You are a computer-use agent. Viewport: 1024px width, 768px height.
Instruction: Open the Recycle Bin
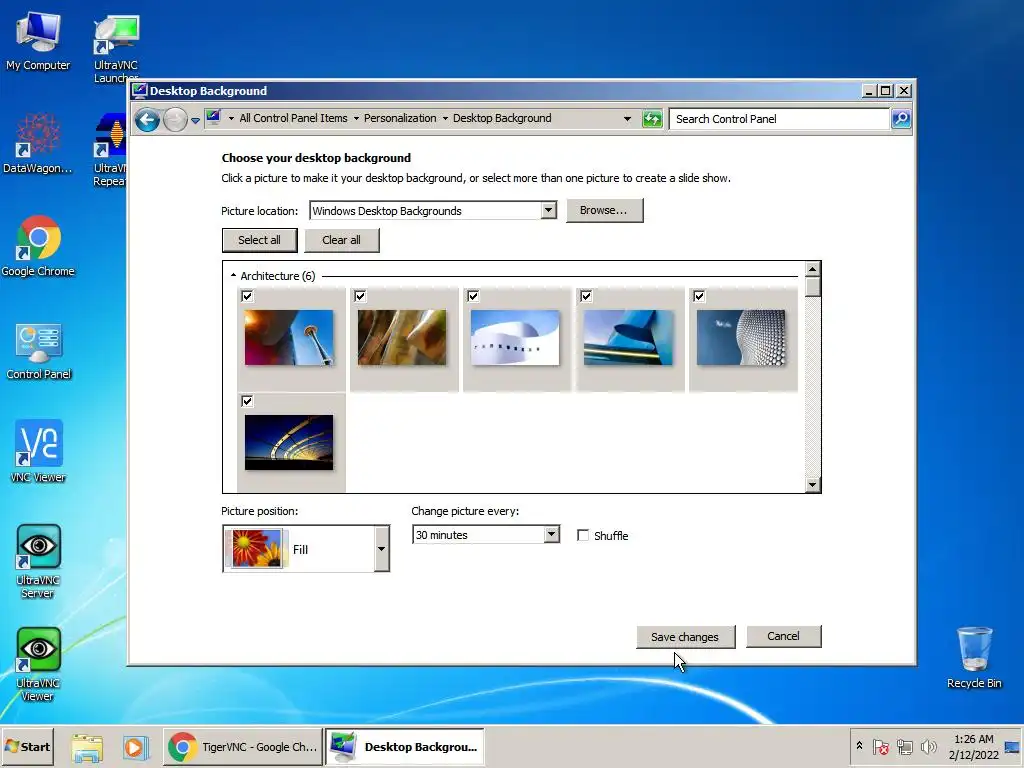point(974,658)
